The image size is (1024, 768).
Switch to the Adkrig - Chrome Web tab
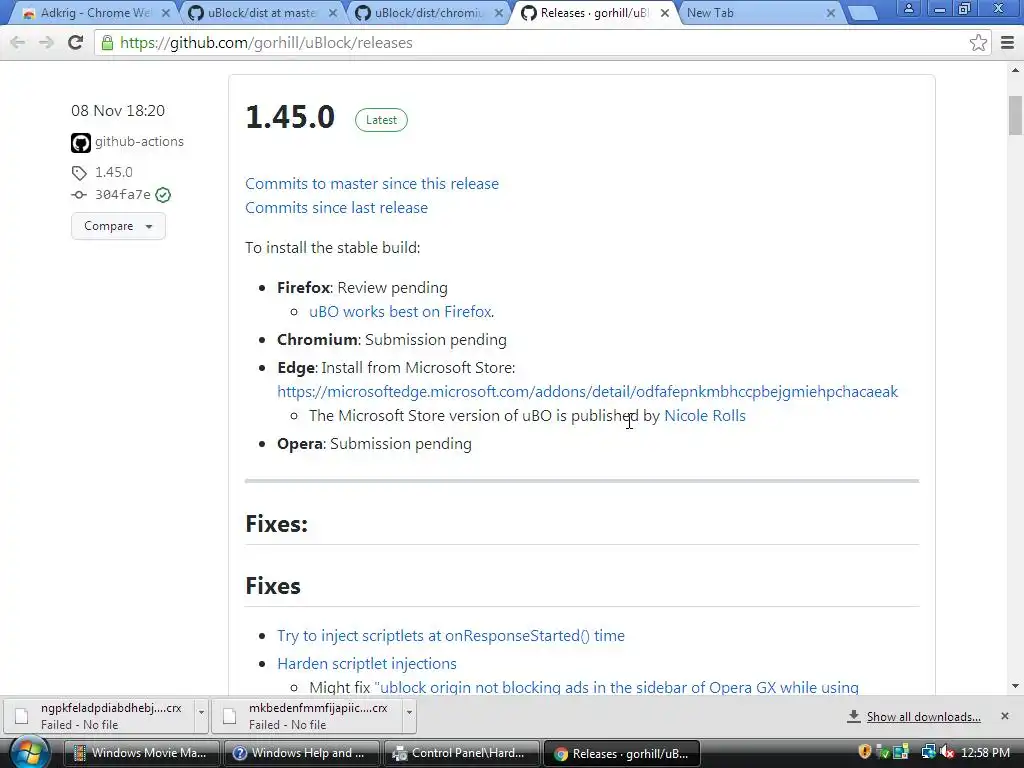click(95, 13)
